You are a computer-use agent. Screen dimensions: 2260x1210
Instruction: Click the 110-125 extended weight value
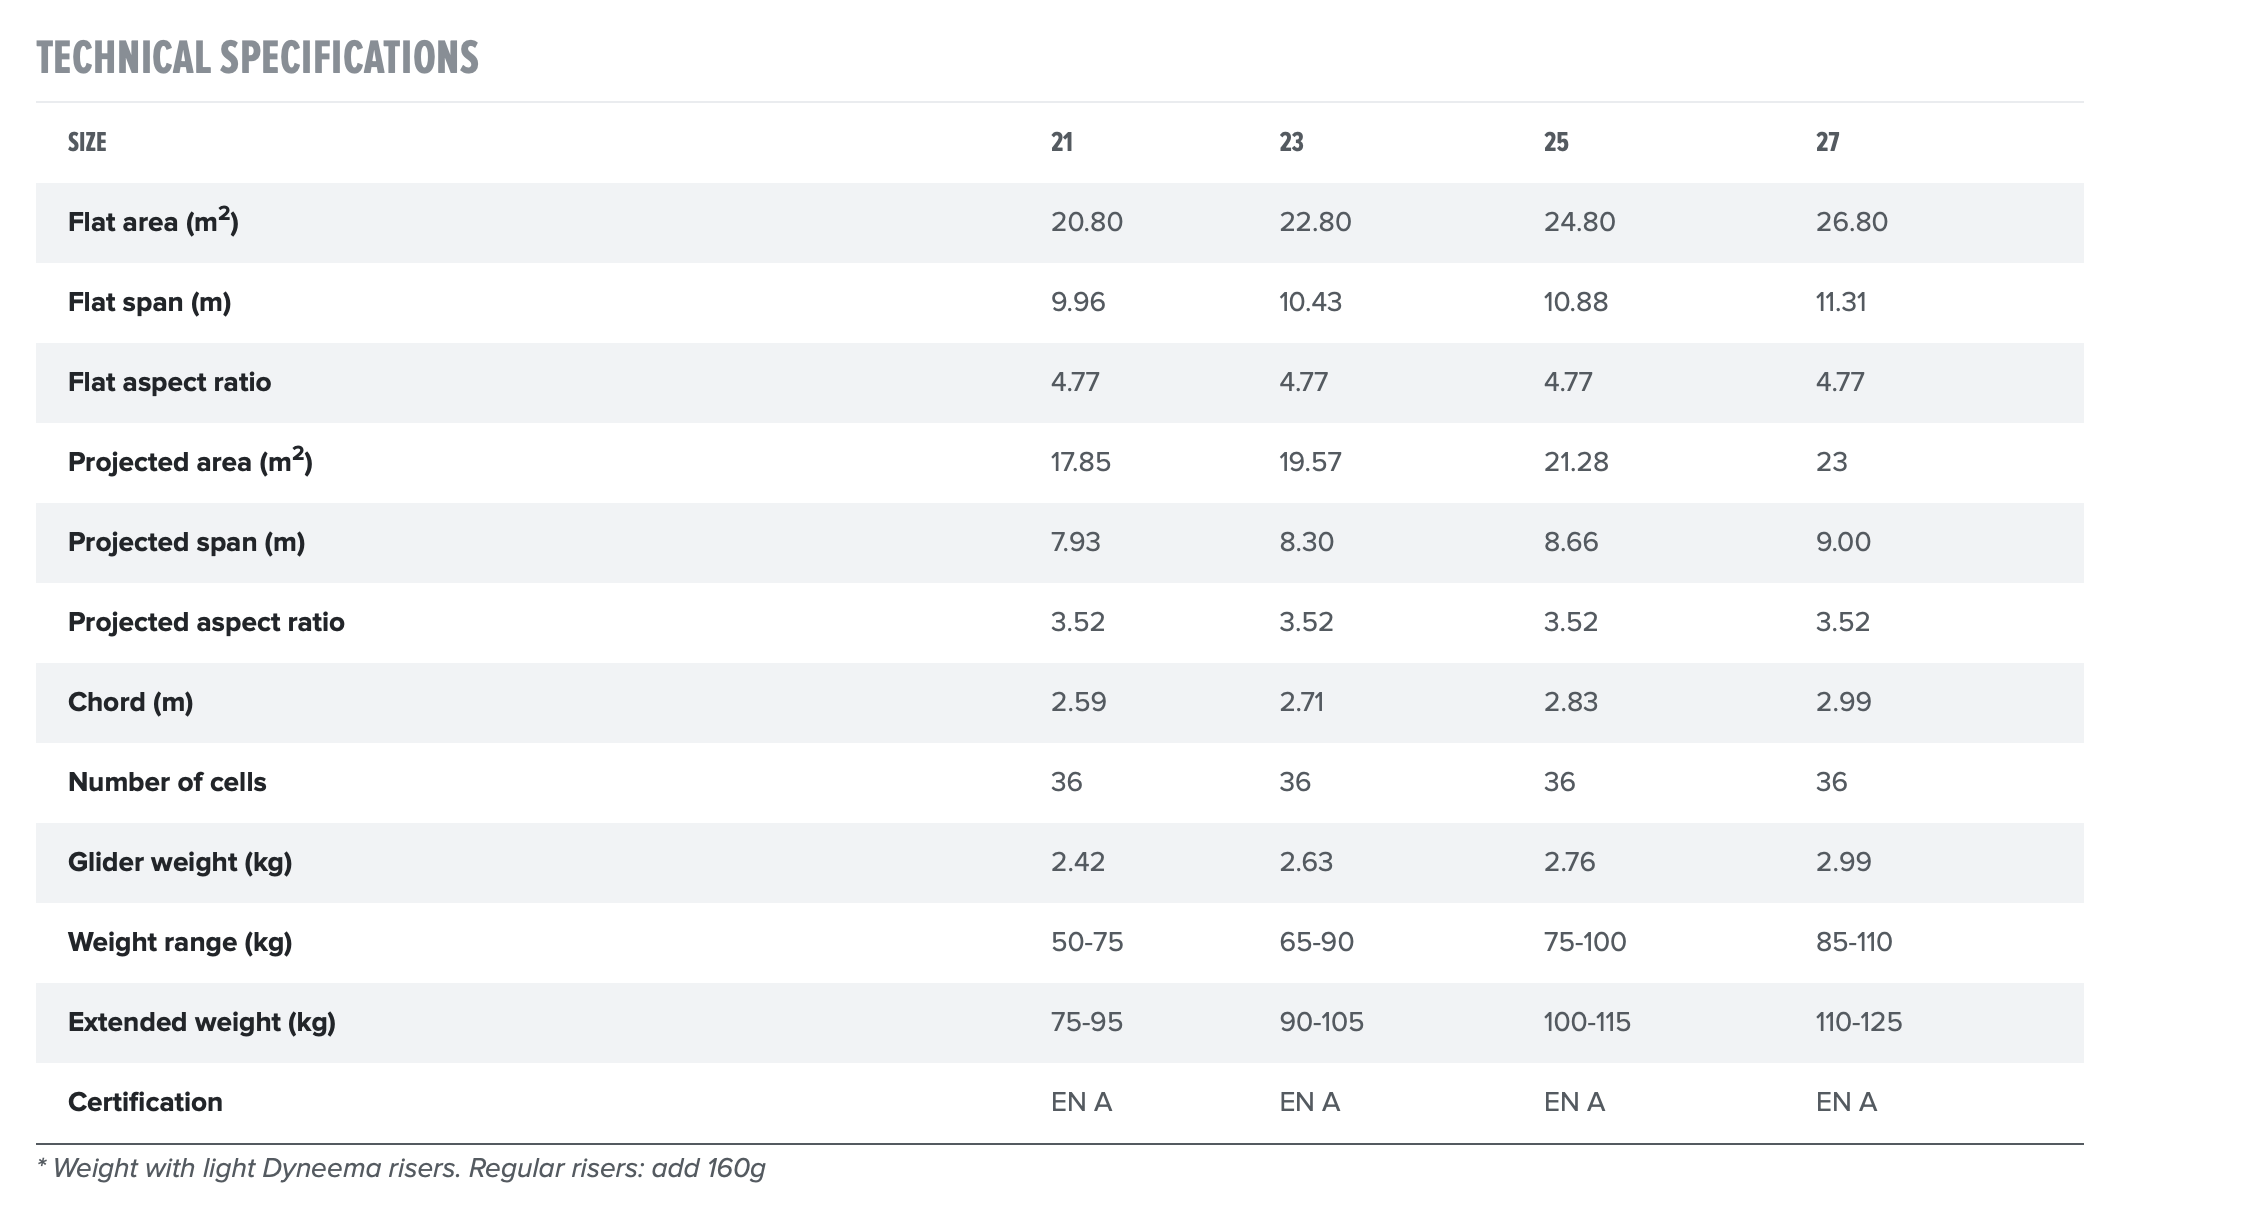point(1859,1022)
